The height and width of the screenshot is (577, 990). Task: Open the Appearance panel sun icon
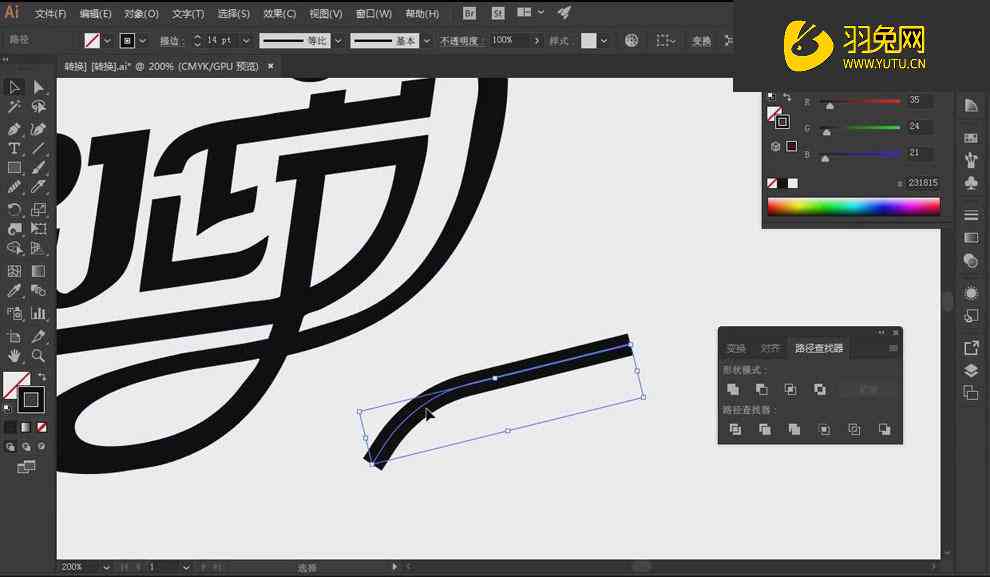[971, 292]
